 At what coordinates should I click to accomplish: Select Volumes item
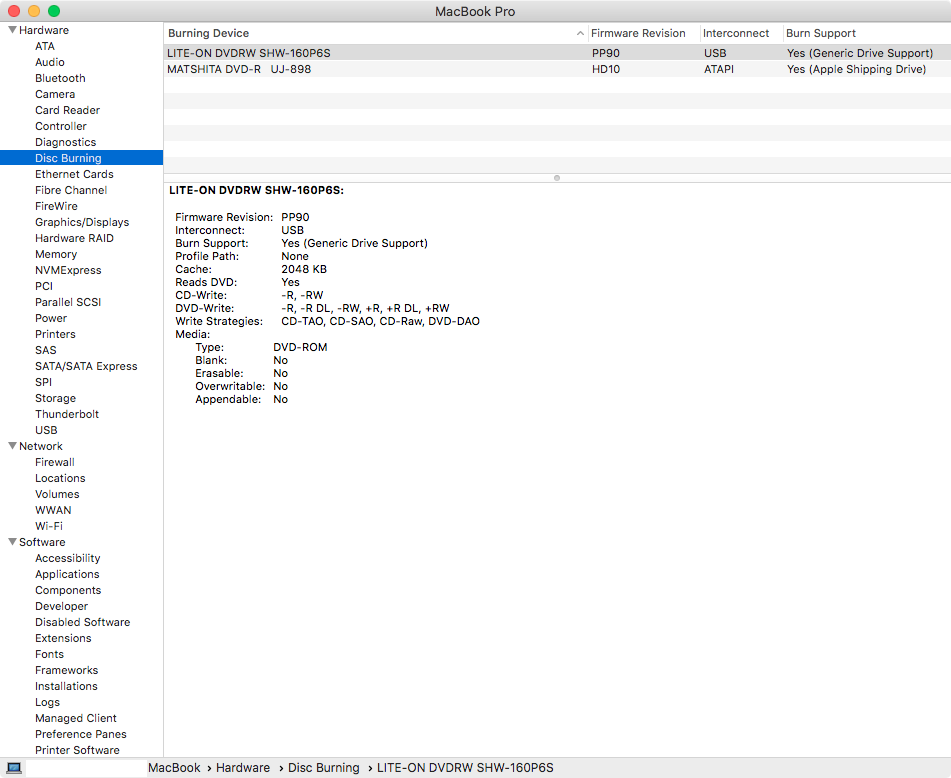[x=57, y=494]
